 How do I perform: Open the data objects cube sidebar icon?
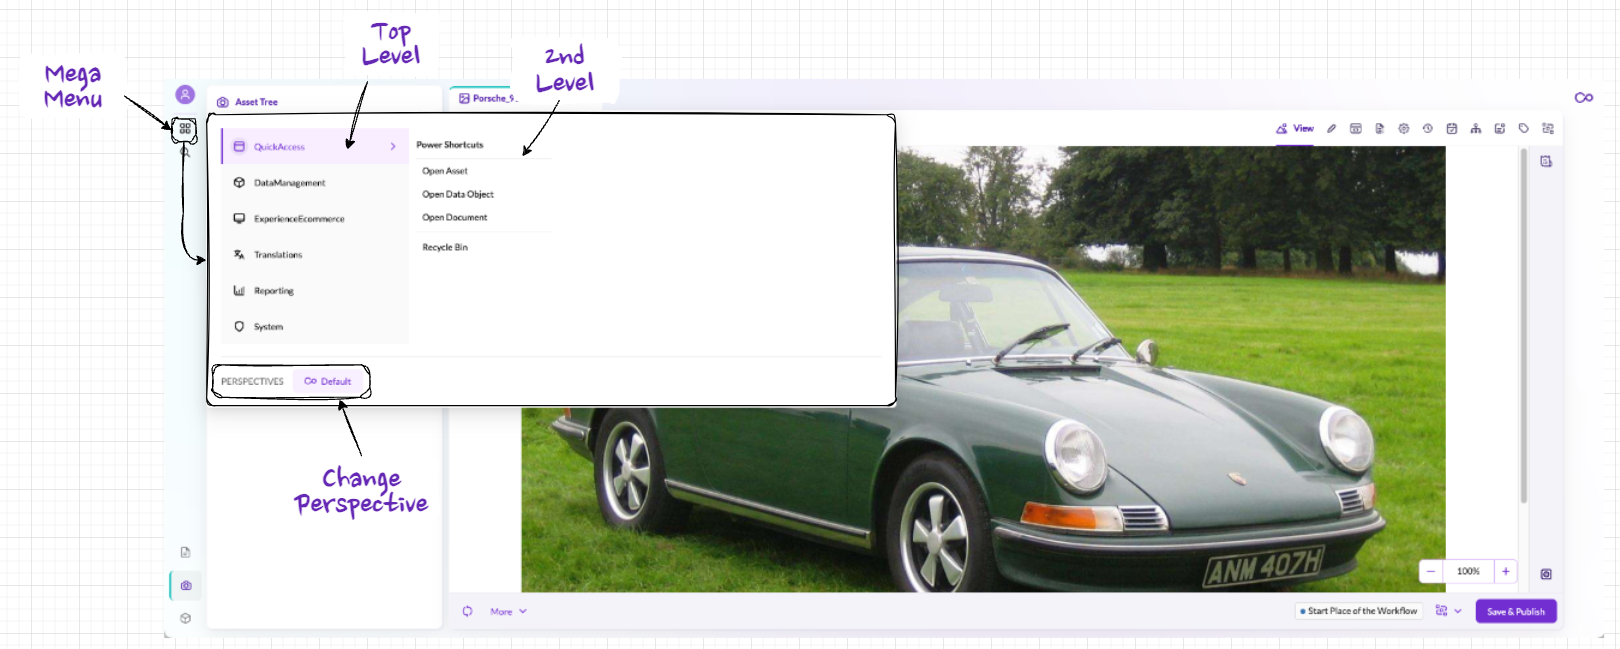point(185,618)
